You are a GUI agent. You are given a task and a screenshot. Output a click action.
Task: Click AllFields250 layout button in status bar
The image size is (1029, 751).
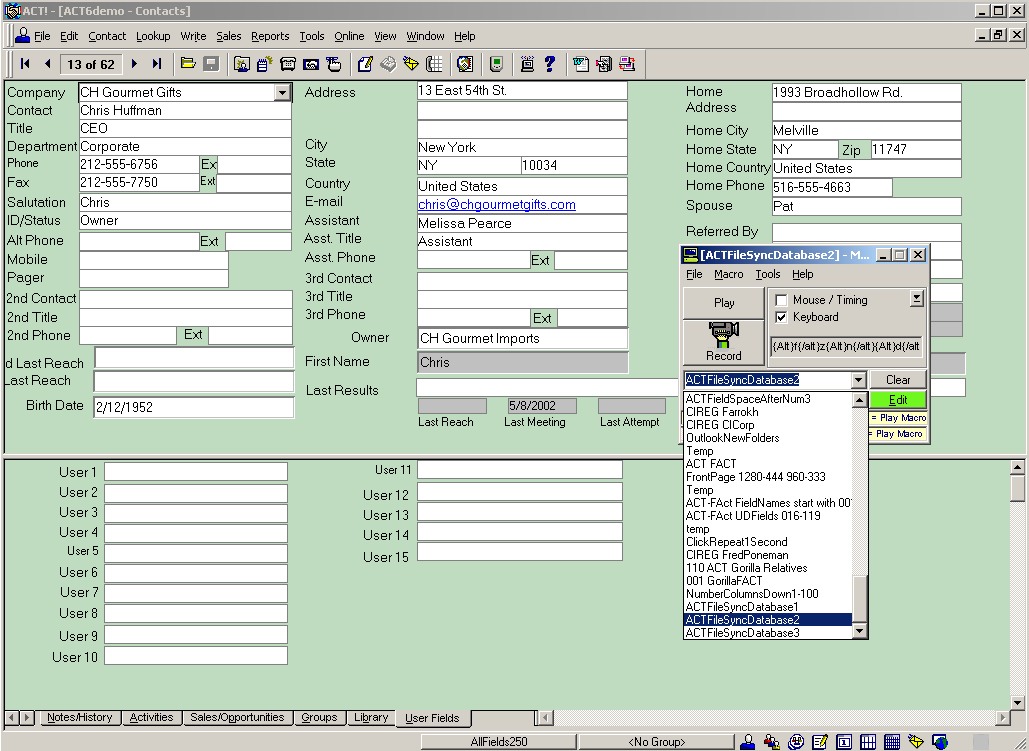(x=499, y=742)
